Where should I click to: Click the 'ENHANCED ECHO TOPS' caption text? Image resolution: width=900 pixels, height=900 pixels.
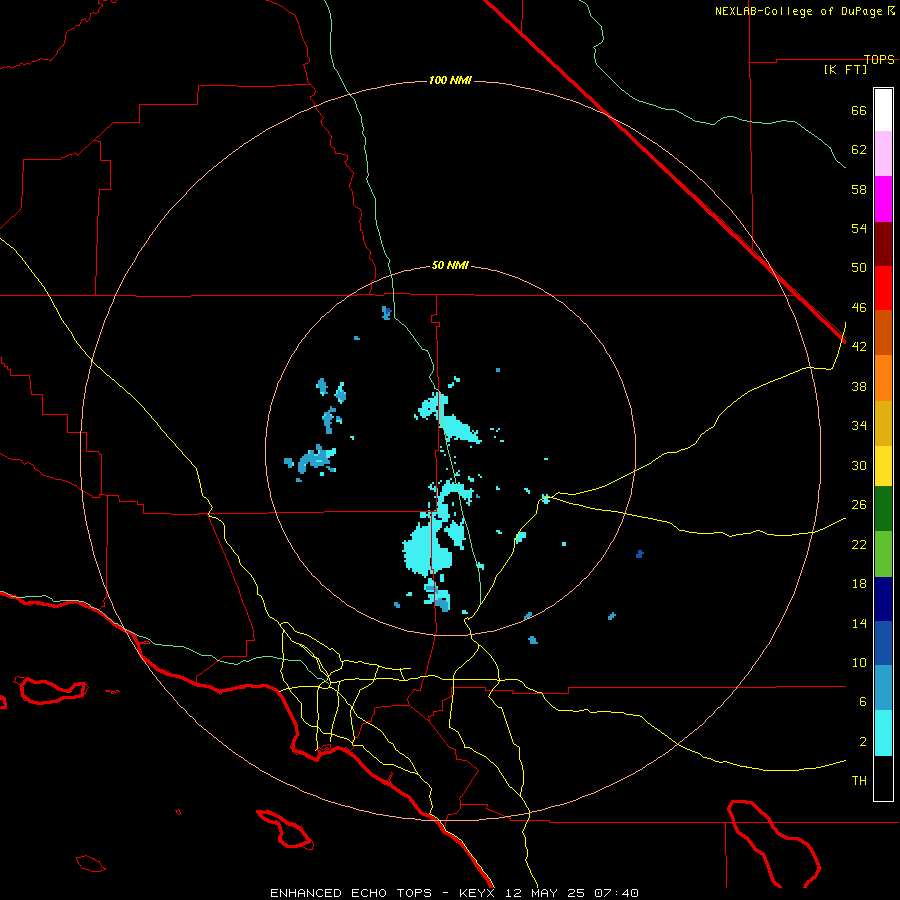pyautogui.click(x=351, y=893)
